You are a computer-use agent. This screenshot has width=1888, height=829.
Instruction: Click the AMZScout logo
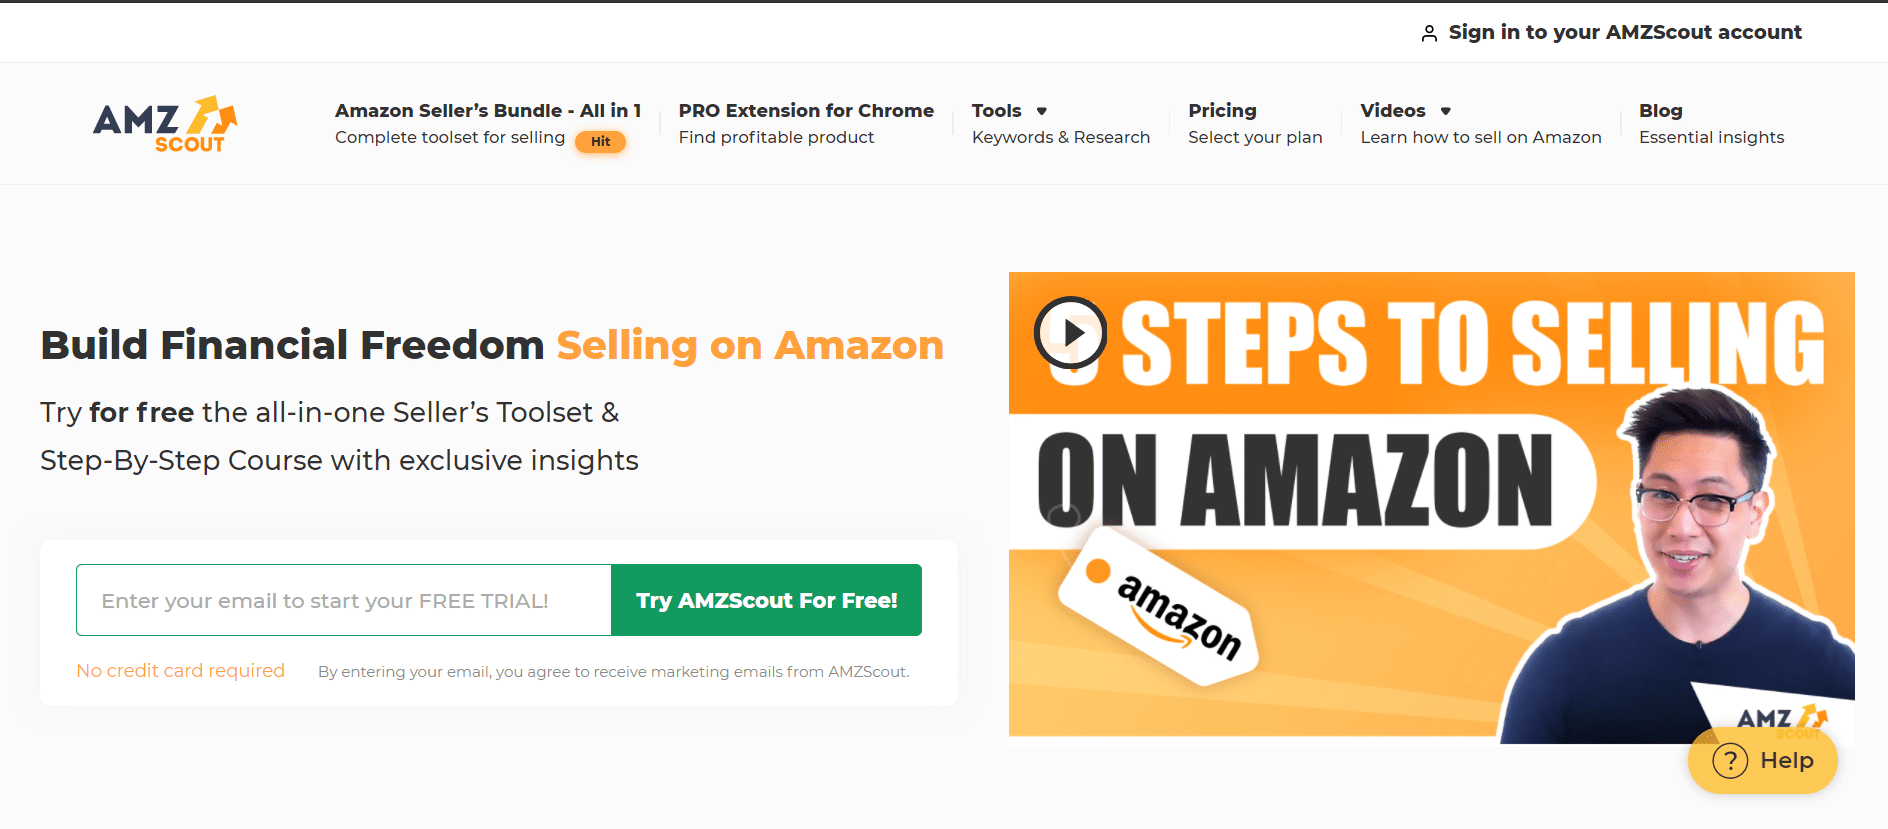pos(165,124)
